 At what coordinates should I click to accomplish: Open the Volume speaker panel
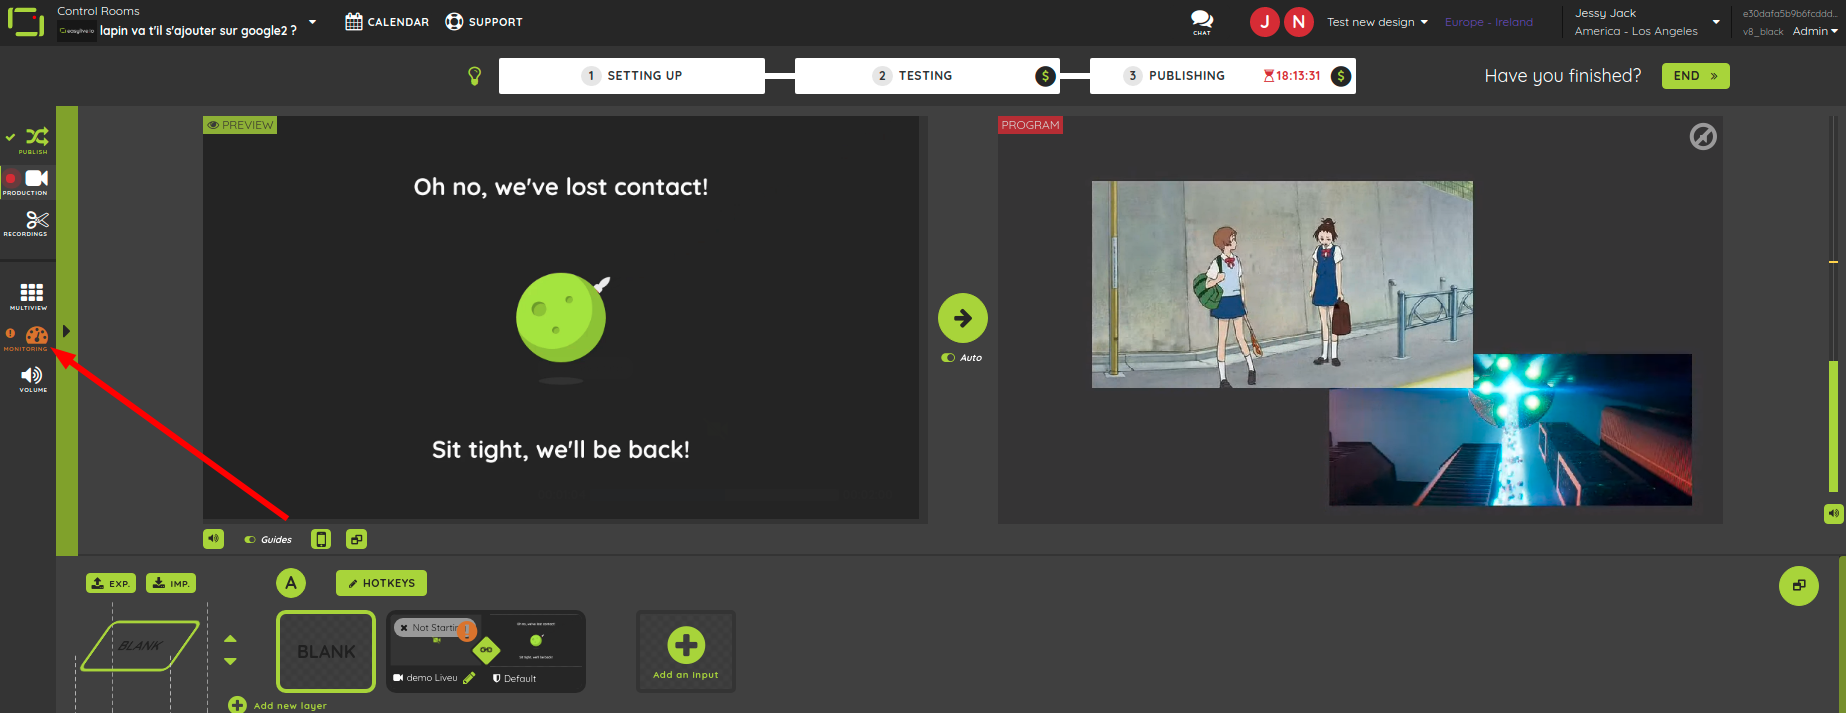pyautogui.click(x=32, y=377)
